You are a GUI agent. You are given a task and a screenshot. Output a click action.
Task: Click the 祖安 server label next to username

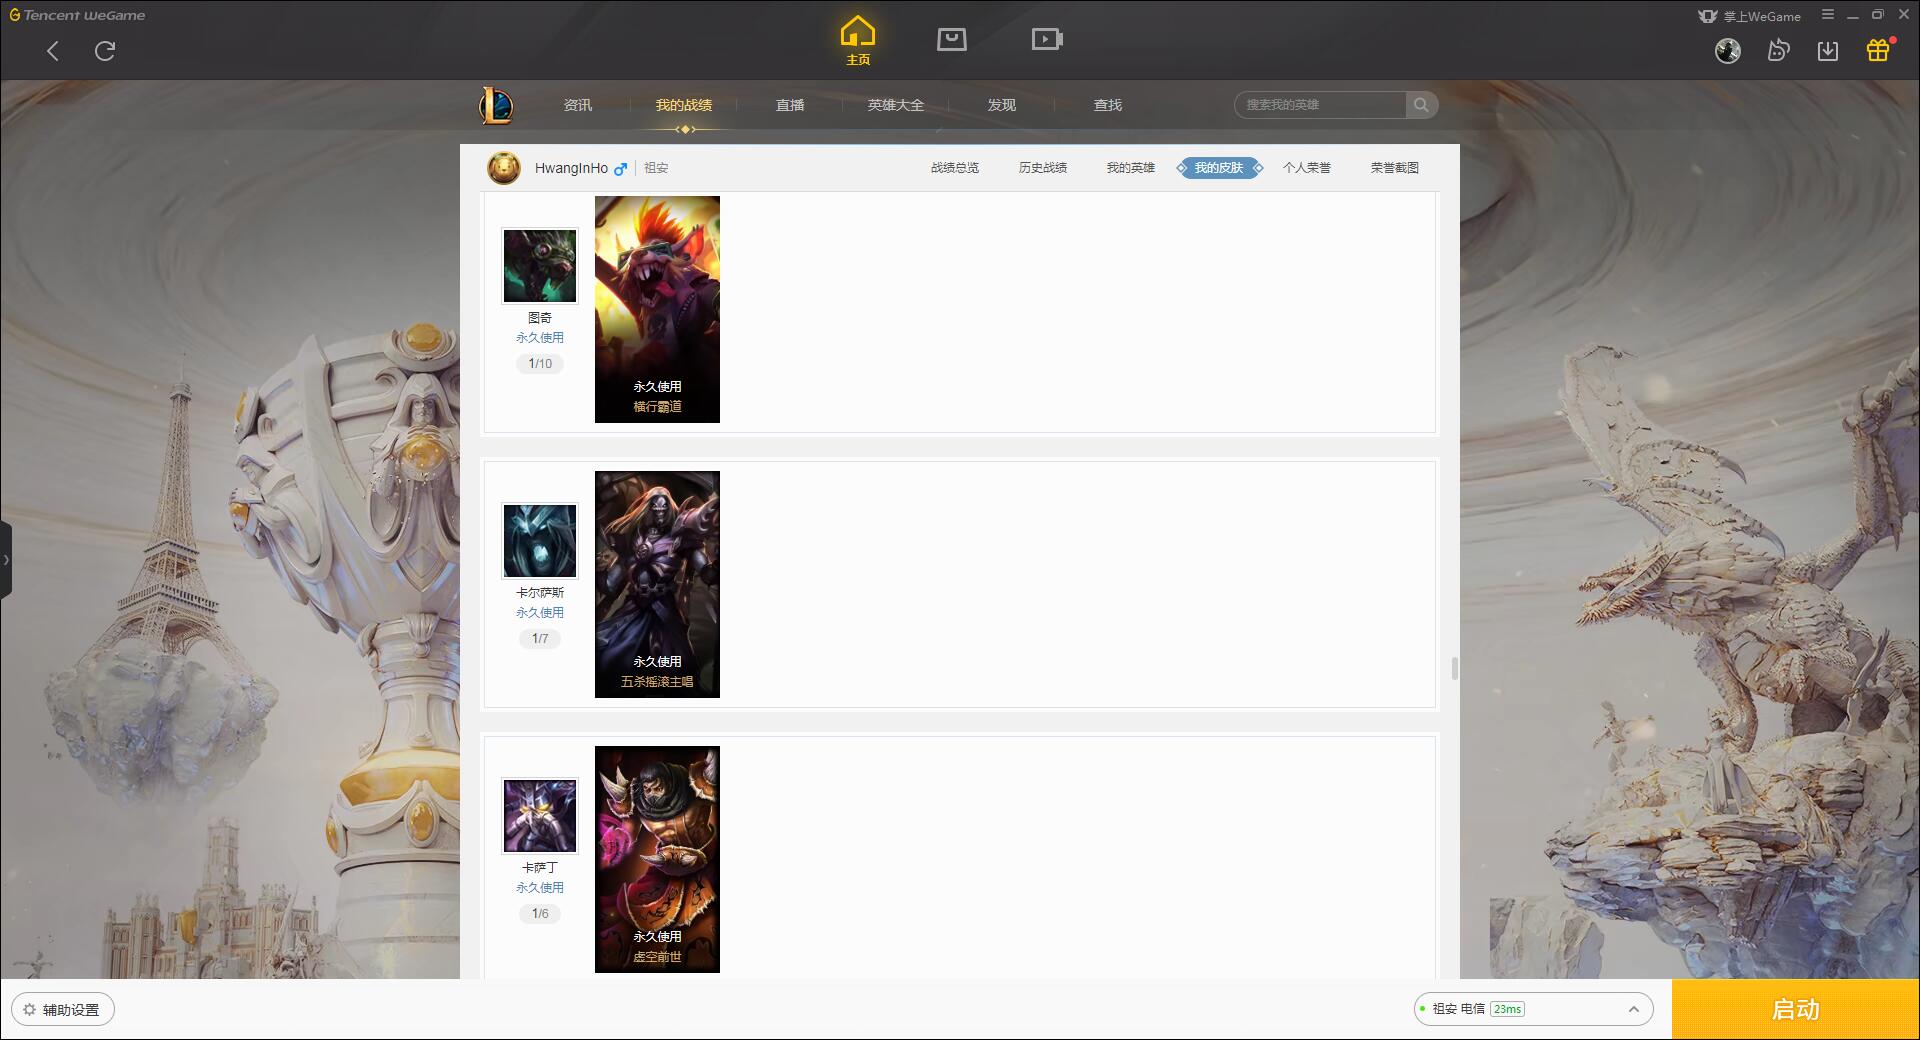656,168
